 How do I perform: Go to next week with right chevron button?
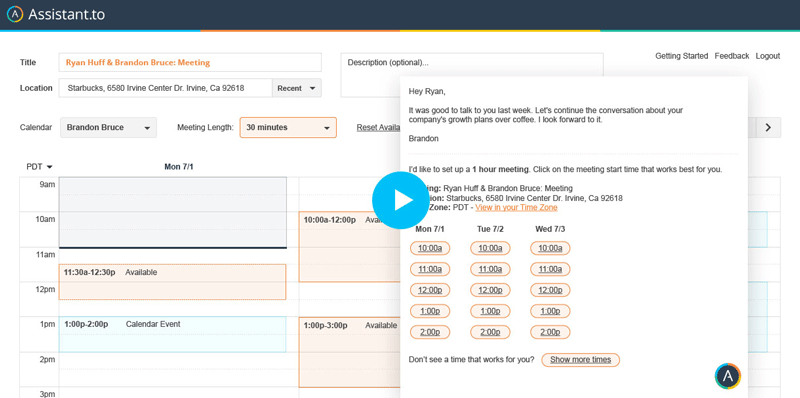(x=768, y=128)
